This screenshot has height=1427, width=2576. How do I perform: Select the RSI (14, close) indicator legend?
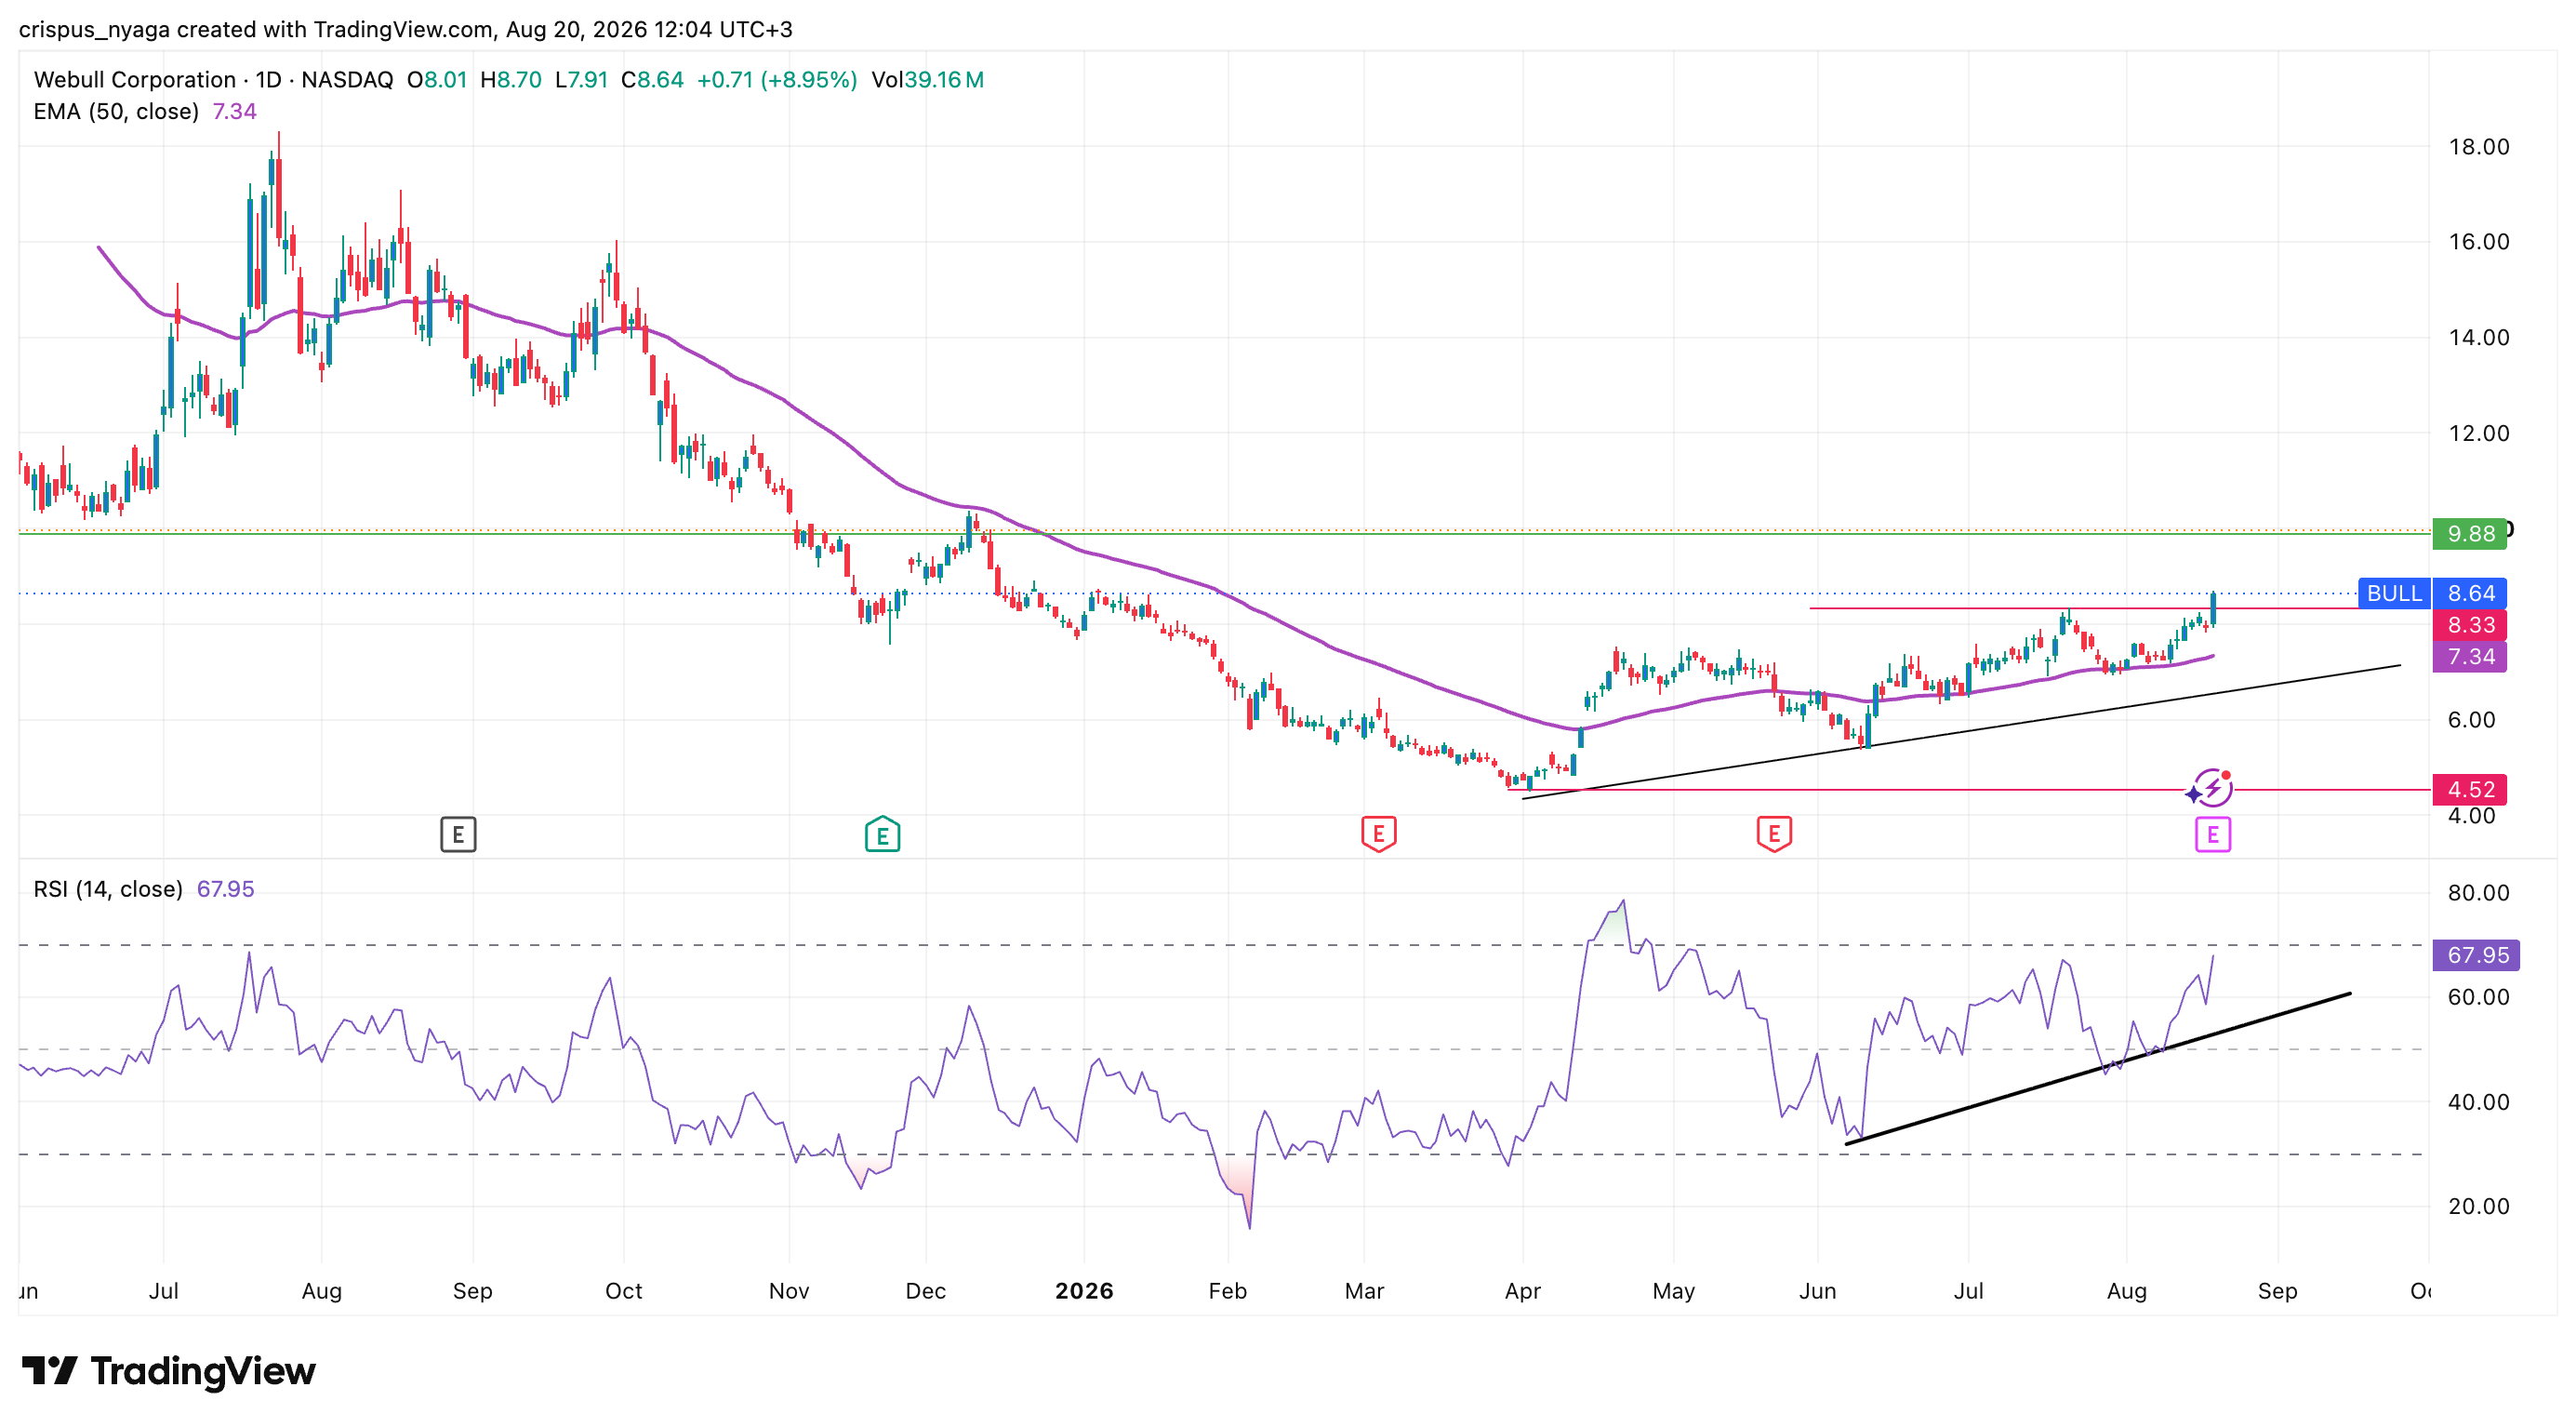click(108, 889)
